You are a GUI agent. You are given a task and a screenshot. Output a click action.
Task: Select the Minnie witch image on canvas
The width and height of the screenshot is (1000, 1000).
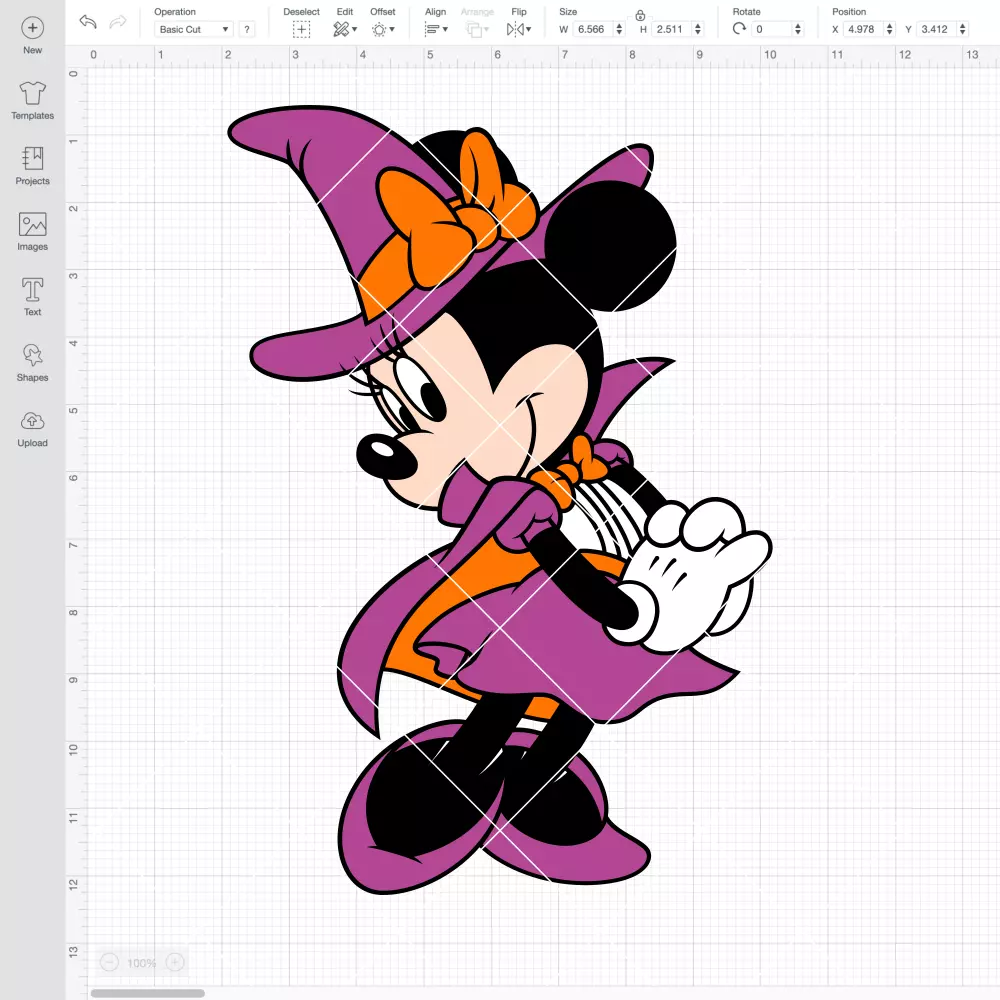point(501,501)
